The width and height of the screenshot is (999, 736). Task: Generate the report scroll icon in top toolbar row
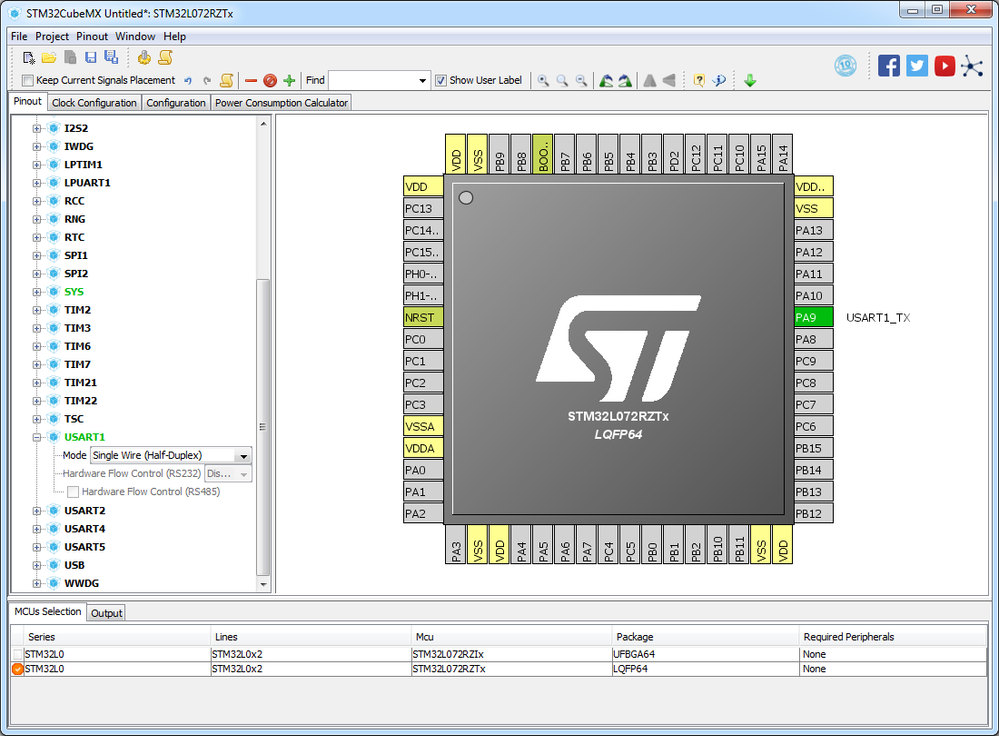click(x=165, y=57)
